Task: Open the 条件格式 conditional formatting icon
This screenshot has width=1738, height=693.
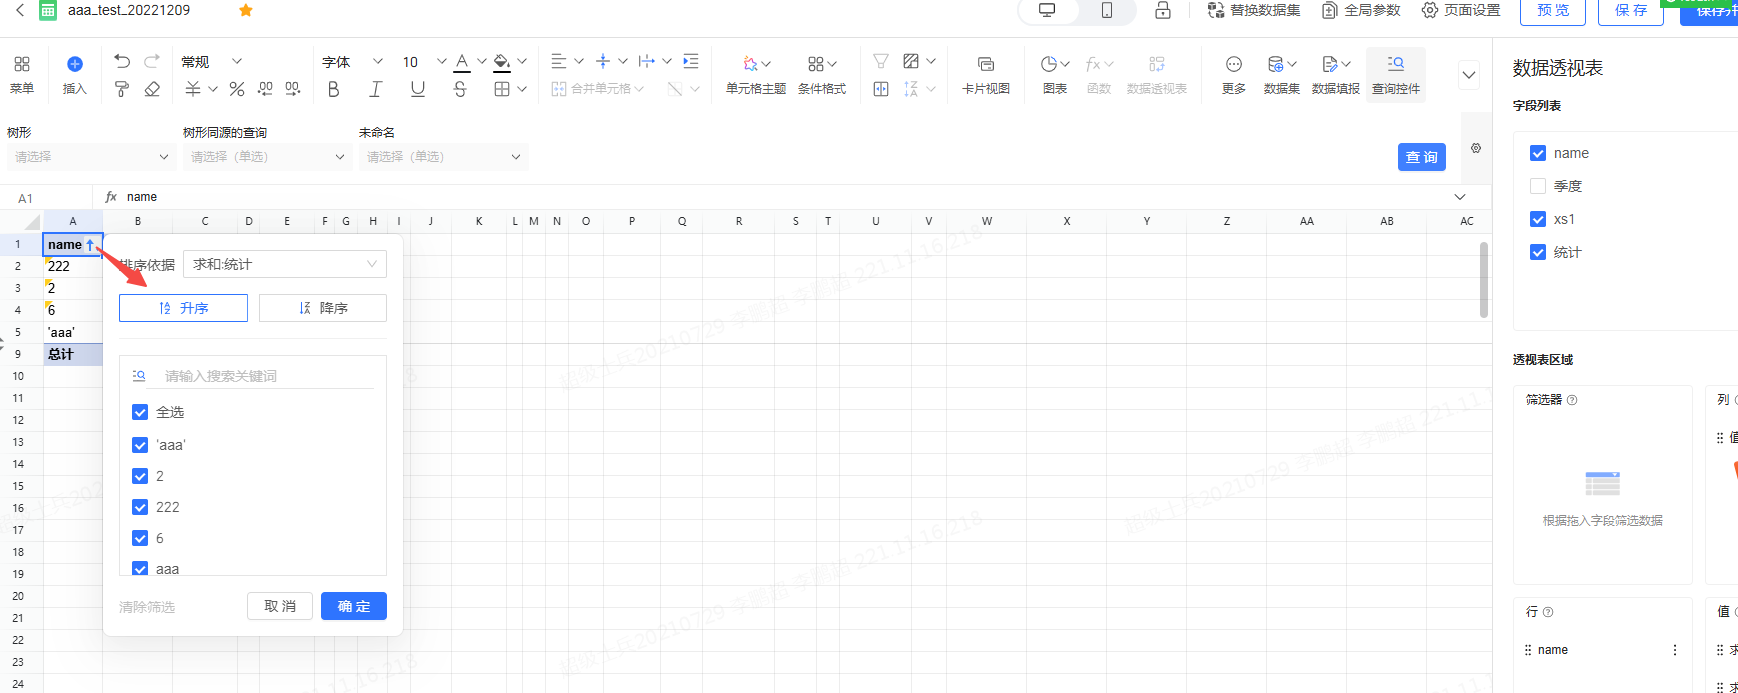Action: (821, 75)
